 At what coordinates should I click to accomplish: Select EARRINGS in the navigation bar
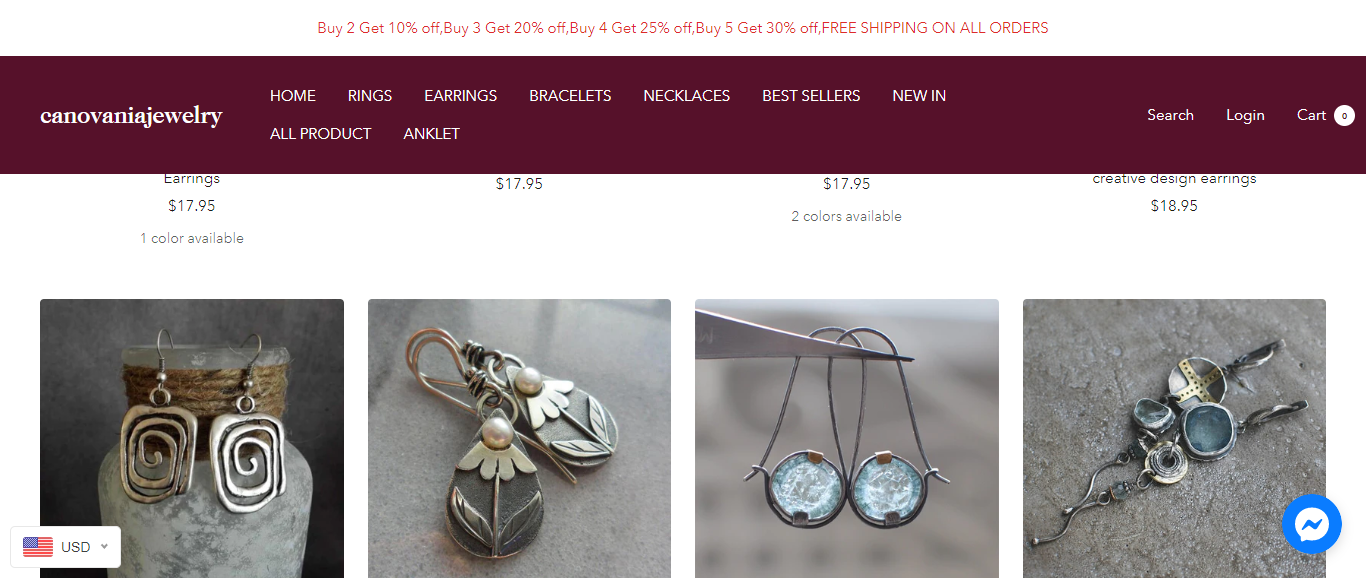click(460, 96)
